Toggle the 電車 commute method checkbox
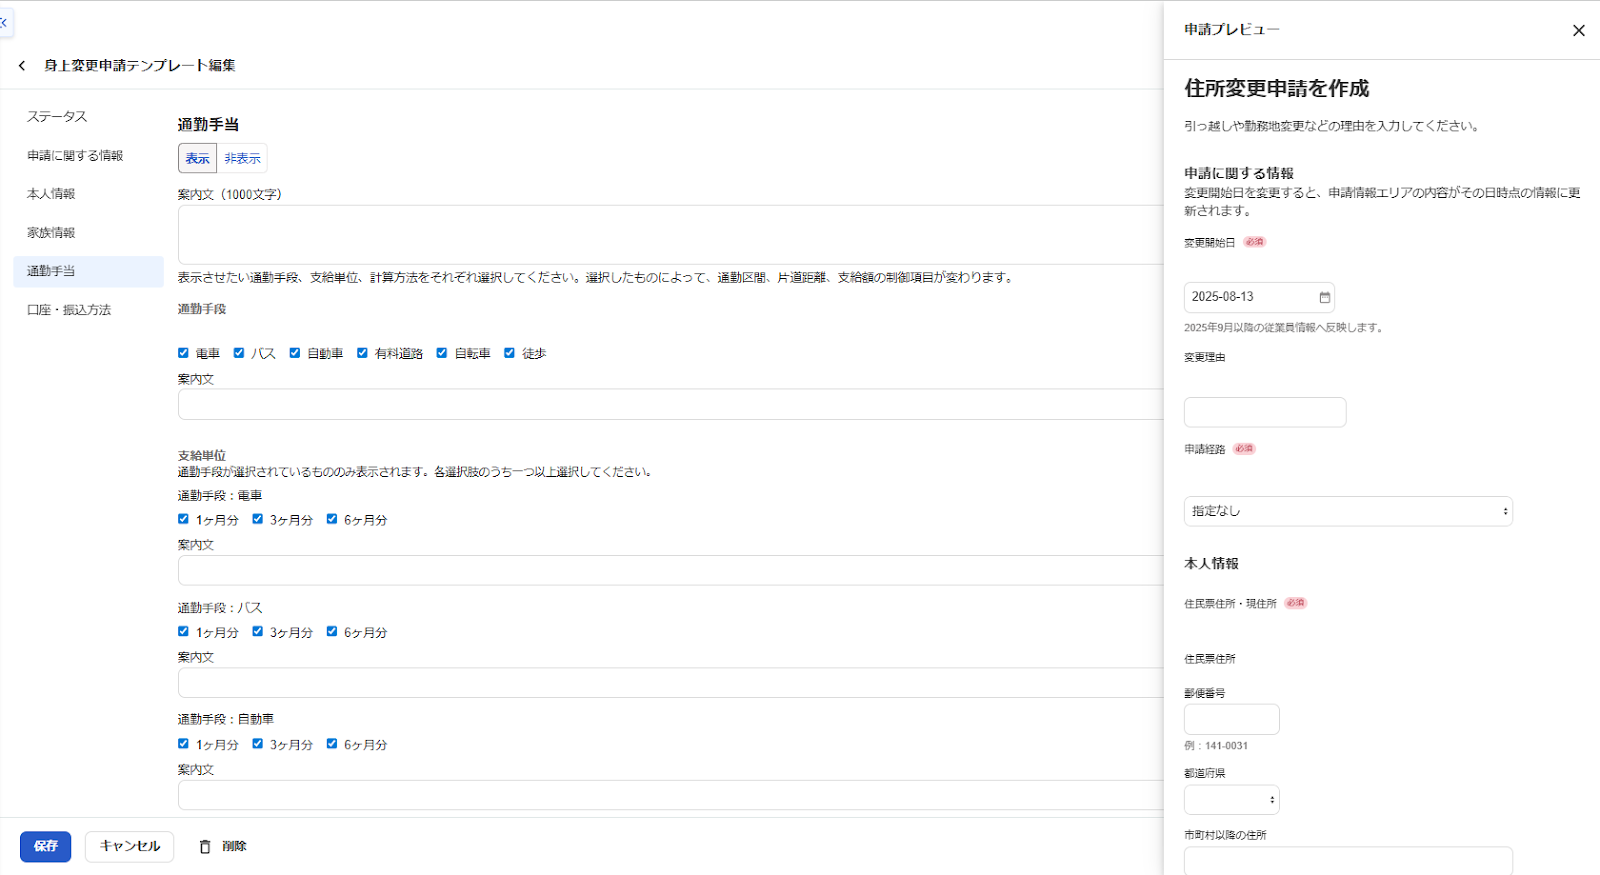Viewport: 1600px width, 875px height. pyautogui.click(x=183, y=353)
